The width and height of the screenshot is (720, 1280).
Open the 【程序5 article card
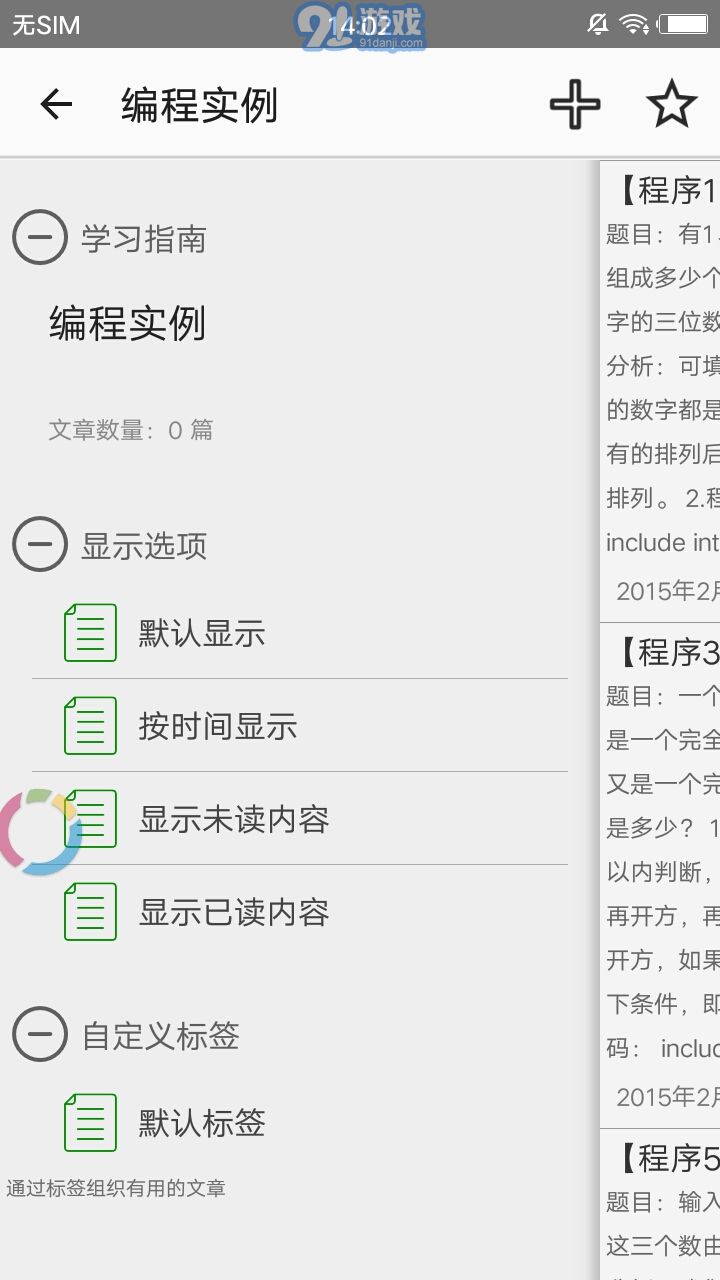pos(660,1205)
